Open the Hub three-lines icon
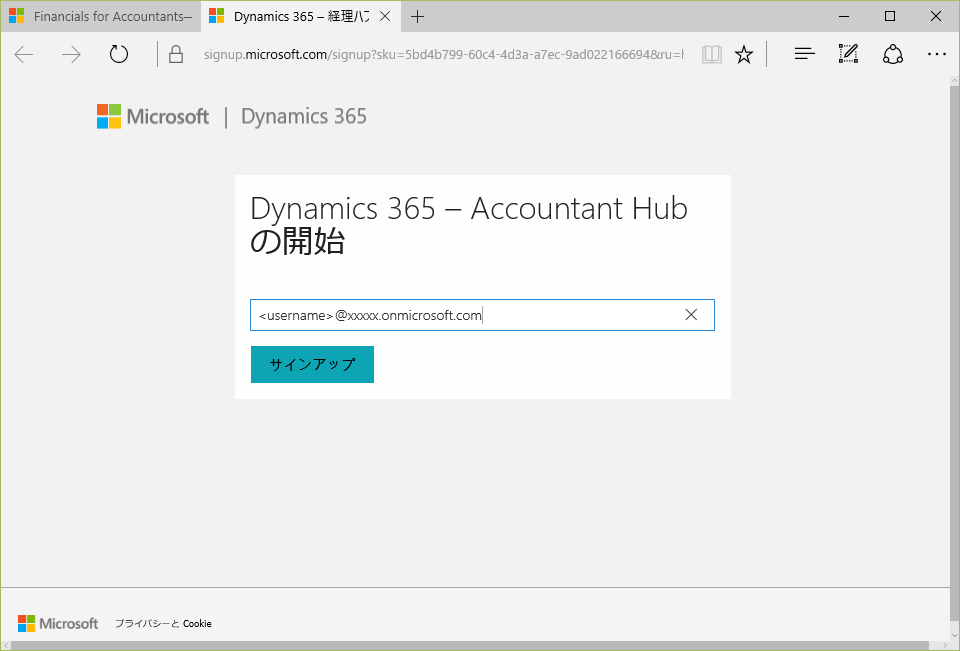Viewport: 960px width, 651px height. (804, 55)
